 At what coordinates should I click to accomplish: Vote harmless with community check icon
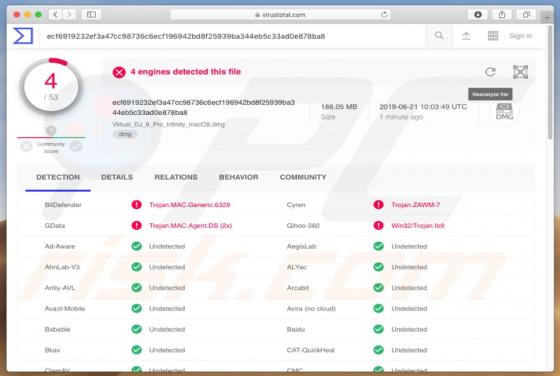76,146
